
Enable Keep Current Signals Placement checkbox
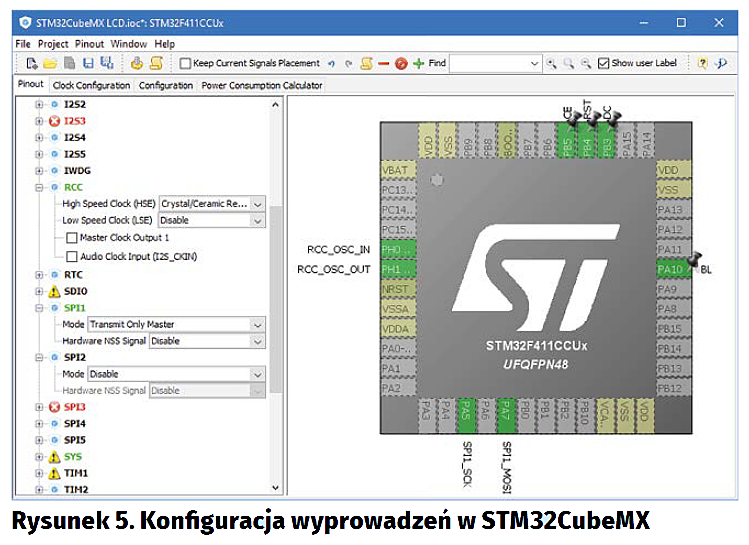click(x=185, y=63)
